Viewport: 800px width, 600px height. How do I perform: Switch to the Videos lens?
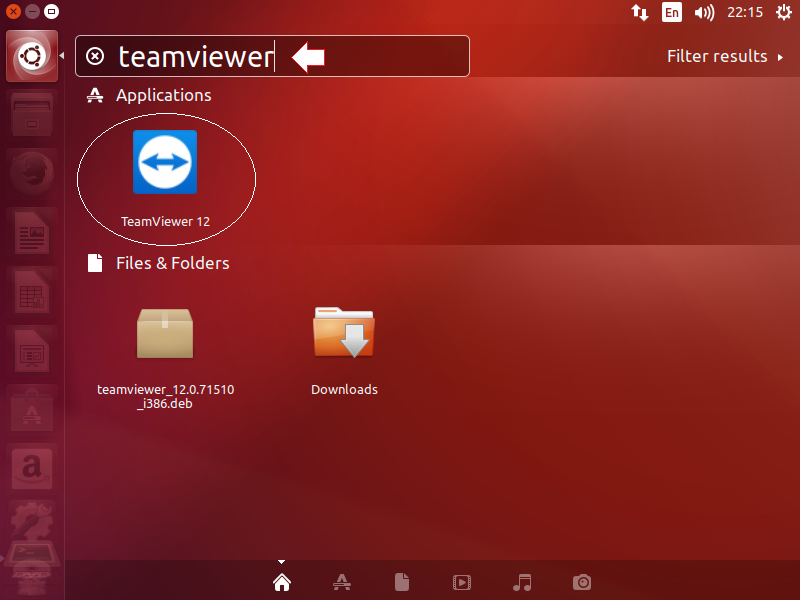[x=462, y=582]
